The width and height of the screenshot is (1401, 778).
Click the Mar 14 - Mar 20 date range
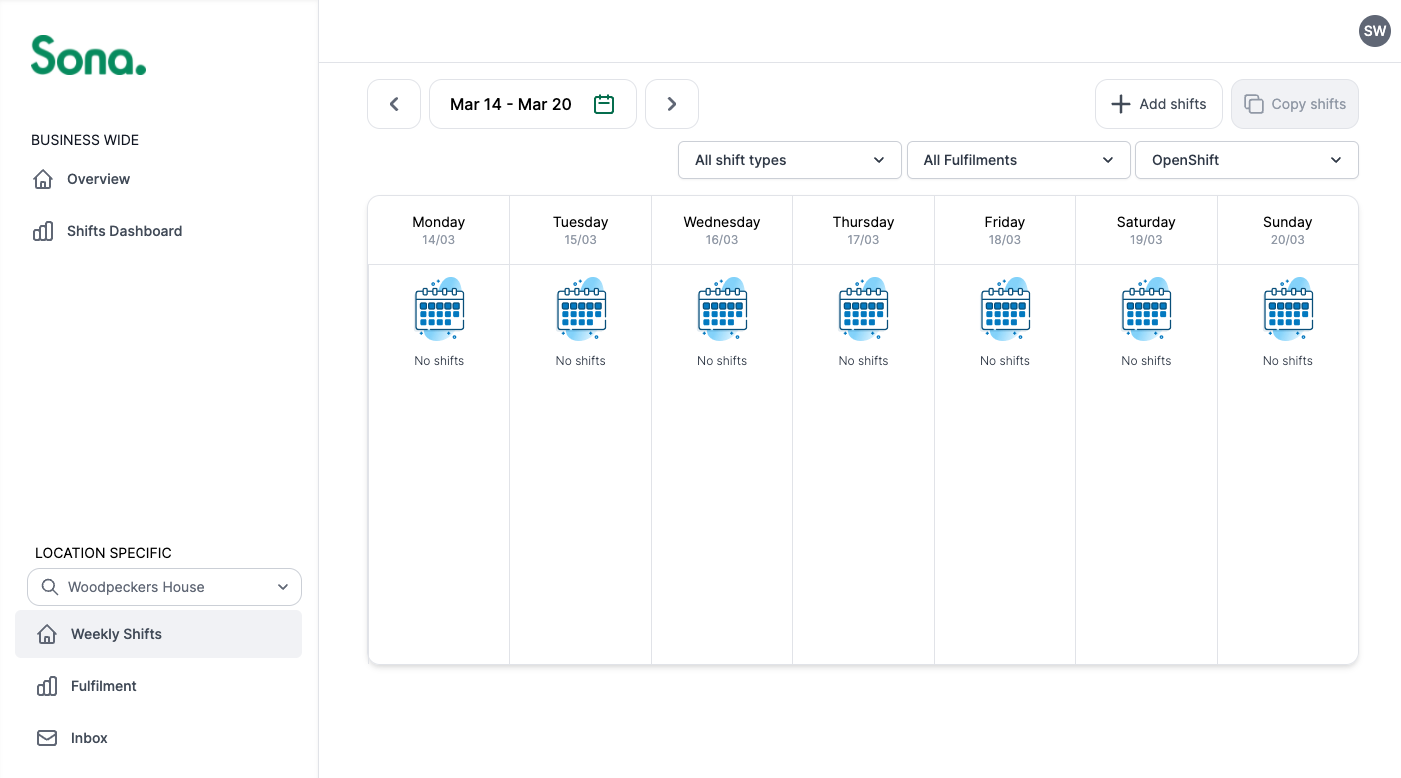[511, 104]
